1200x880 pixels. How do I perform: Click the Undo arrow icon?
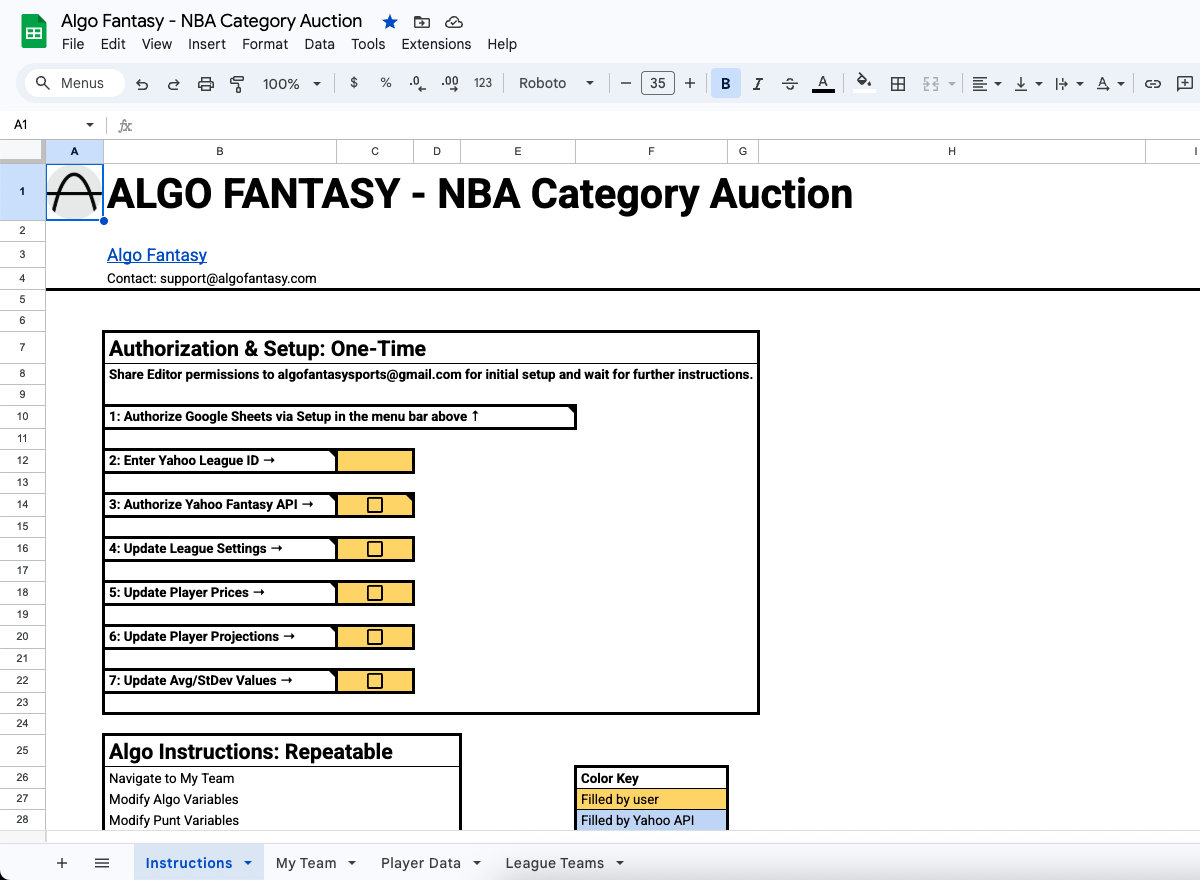click(x=142, y=84)
